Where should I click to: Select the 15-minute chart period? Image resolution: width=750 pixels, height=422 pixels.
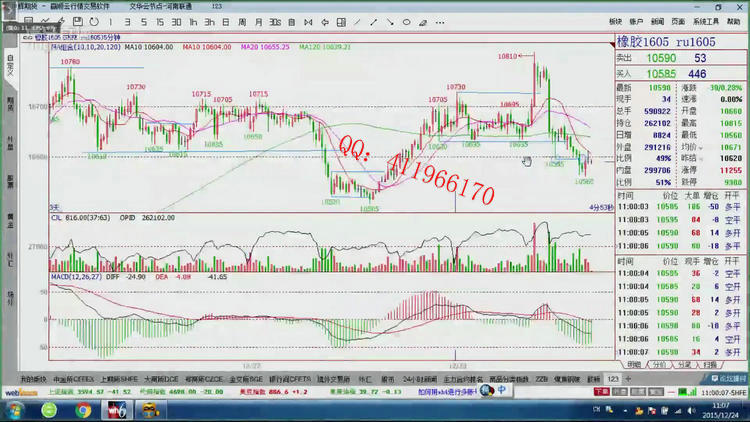[160, 22]
